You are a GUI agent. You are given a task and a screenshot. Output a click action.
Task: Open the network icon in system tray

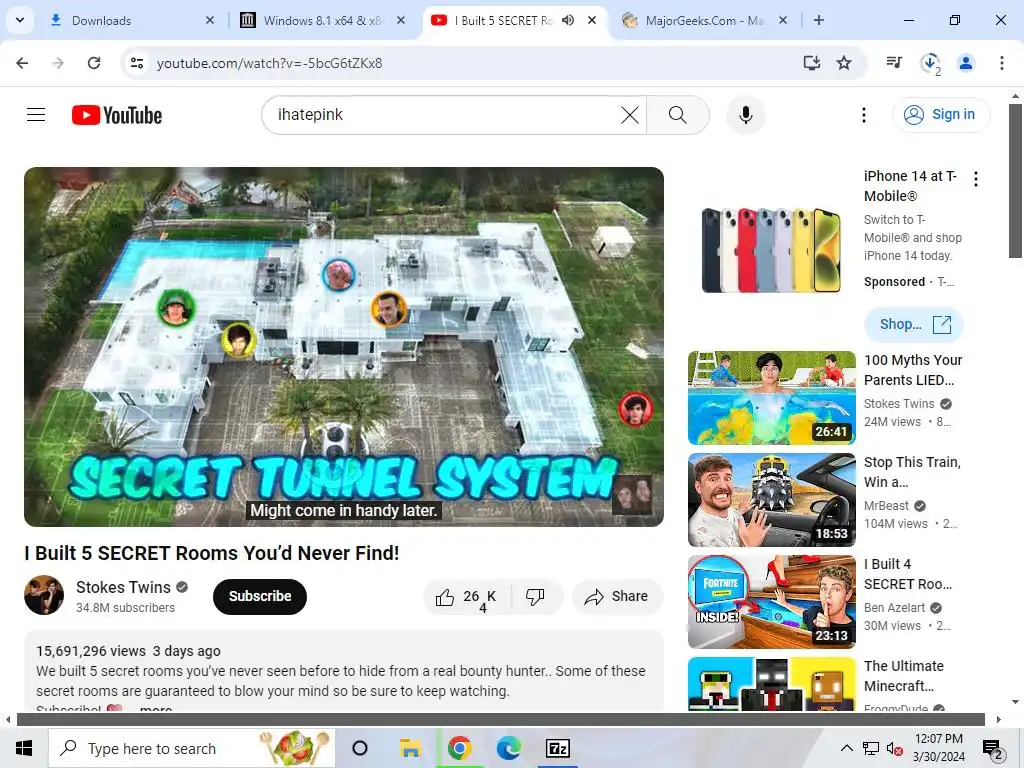pyautogui.click(x=871, y=748)
